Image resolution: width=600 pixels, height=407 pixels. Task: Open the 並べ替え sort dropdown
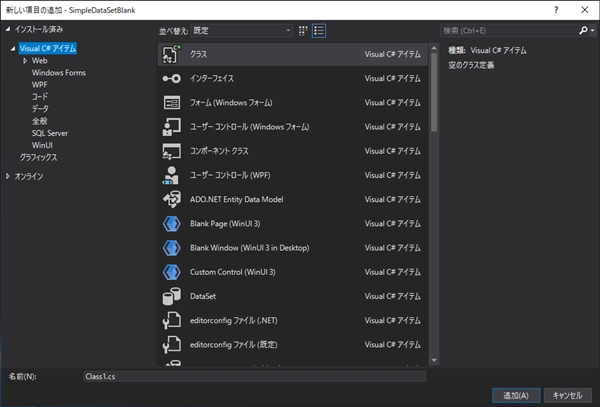[x=242, y=31]
